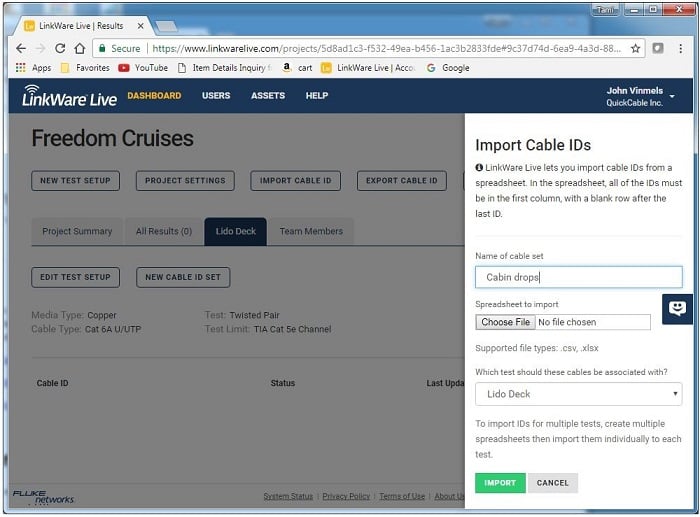Switch to the All Results (0) tab

point(164,231)
